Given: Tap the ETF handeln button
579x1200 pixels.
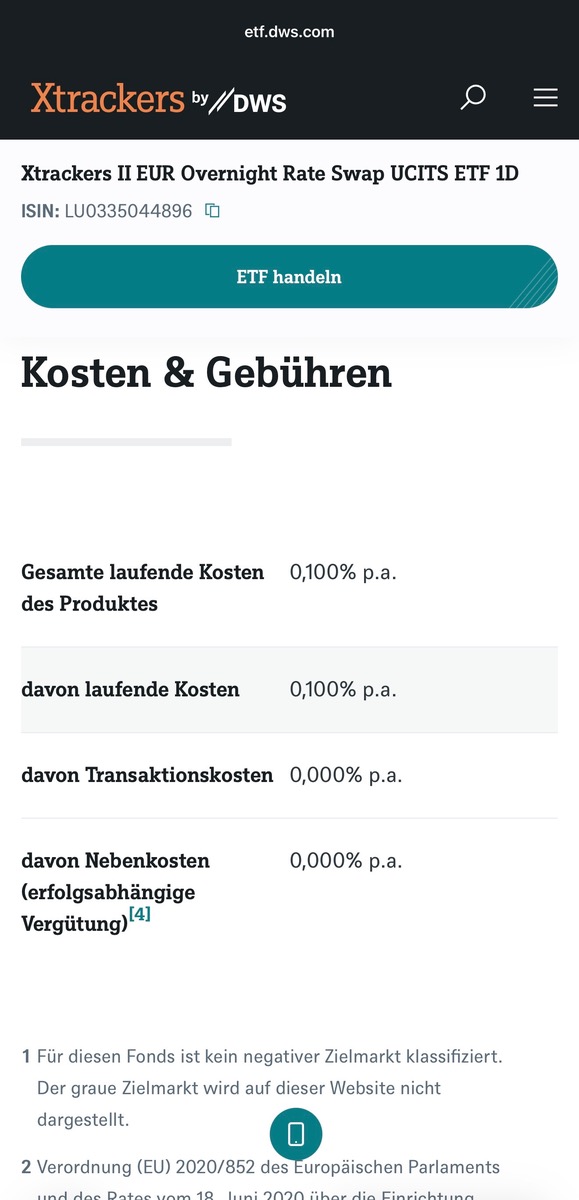Looking at the screenshot, I should pyautogui.click(x=289, y=277).
